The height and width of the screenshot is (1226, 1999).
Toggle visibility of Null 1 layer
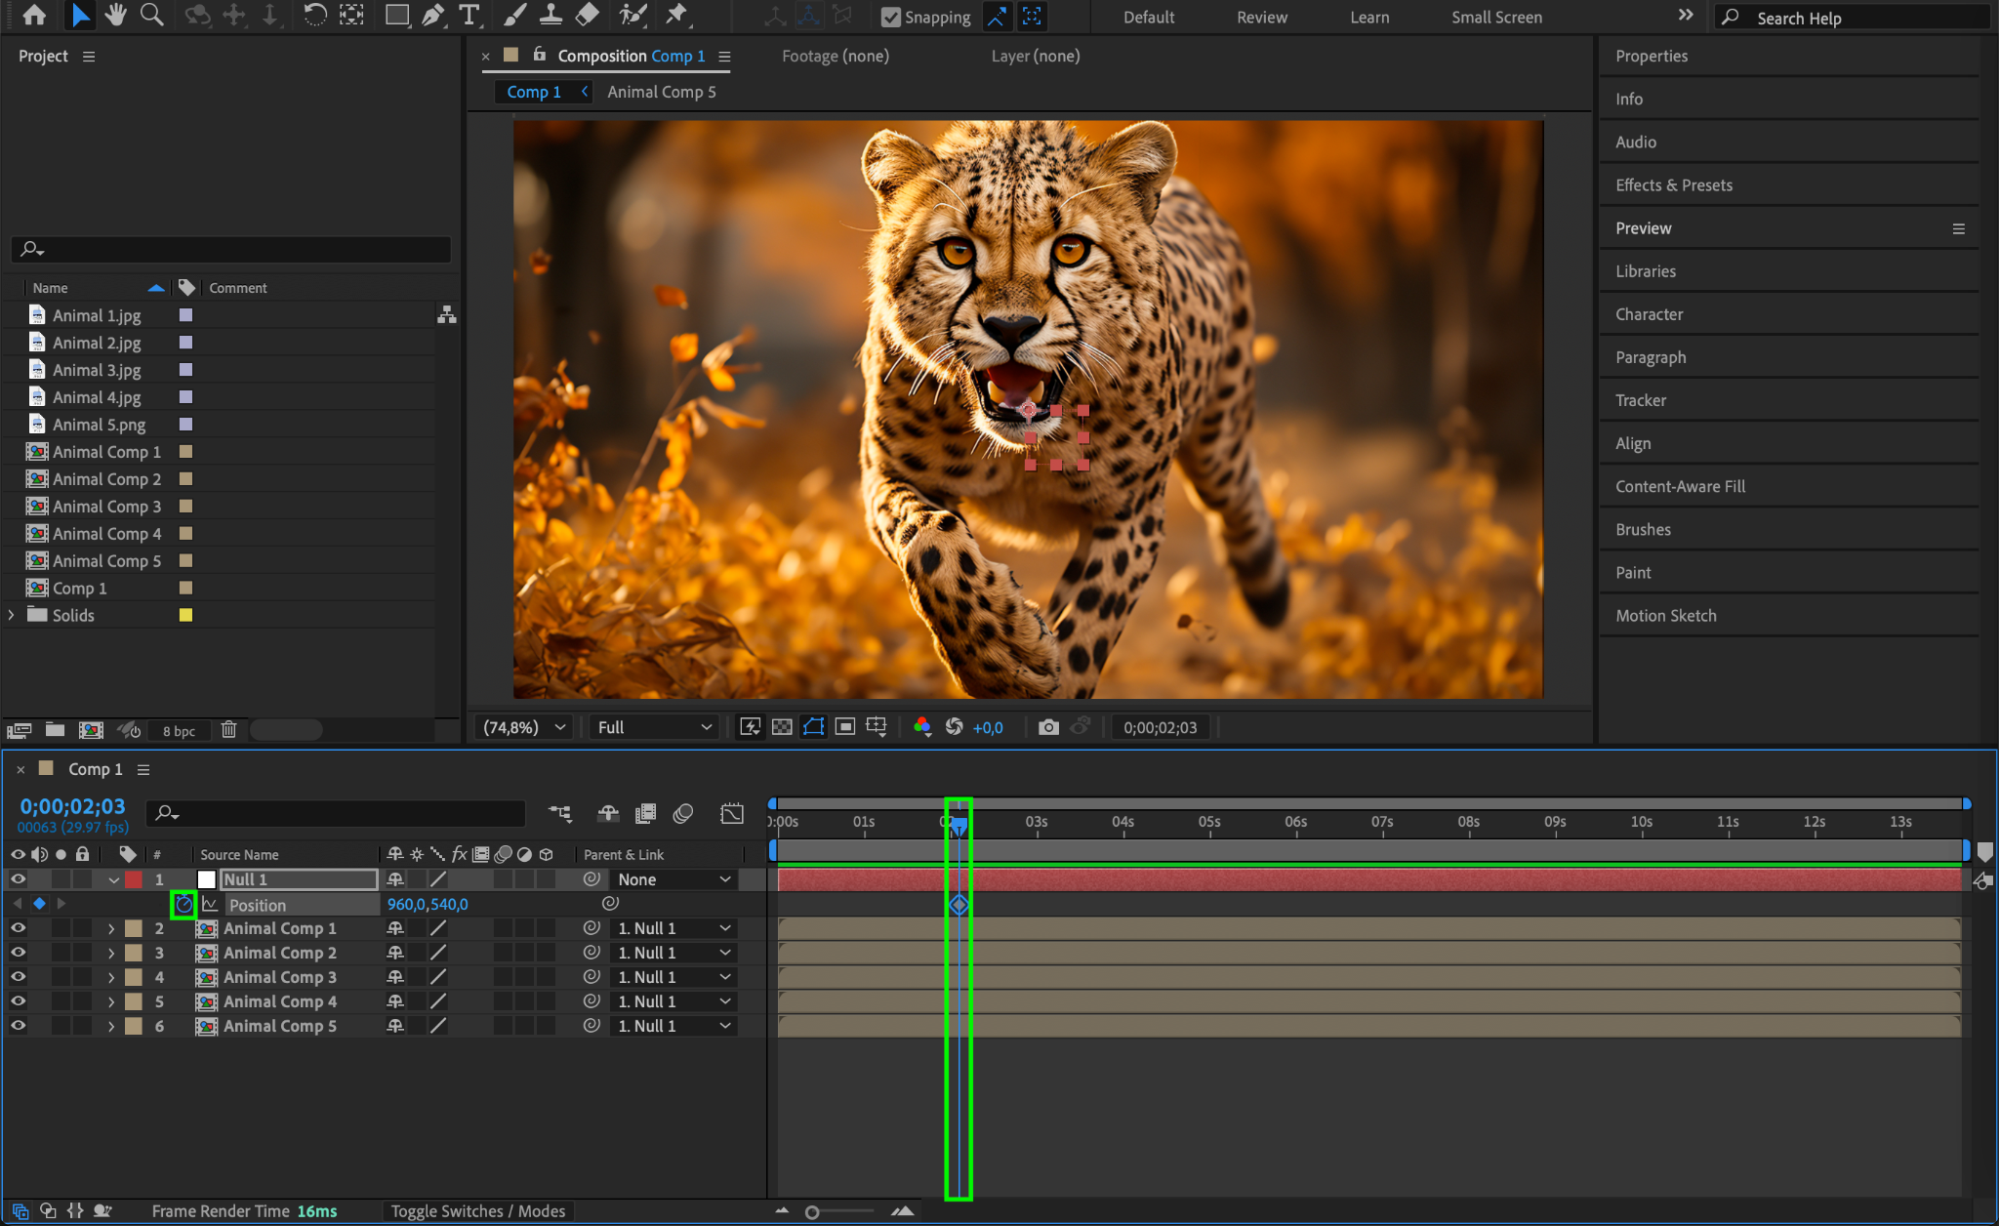point(18,879)
